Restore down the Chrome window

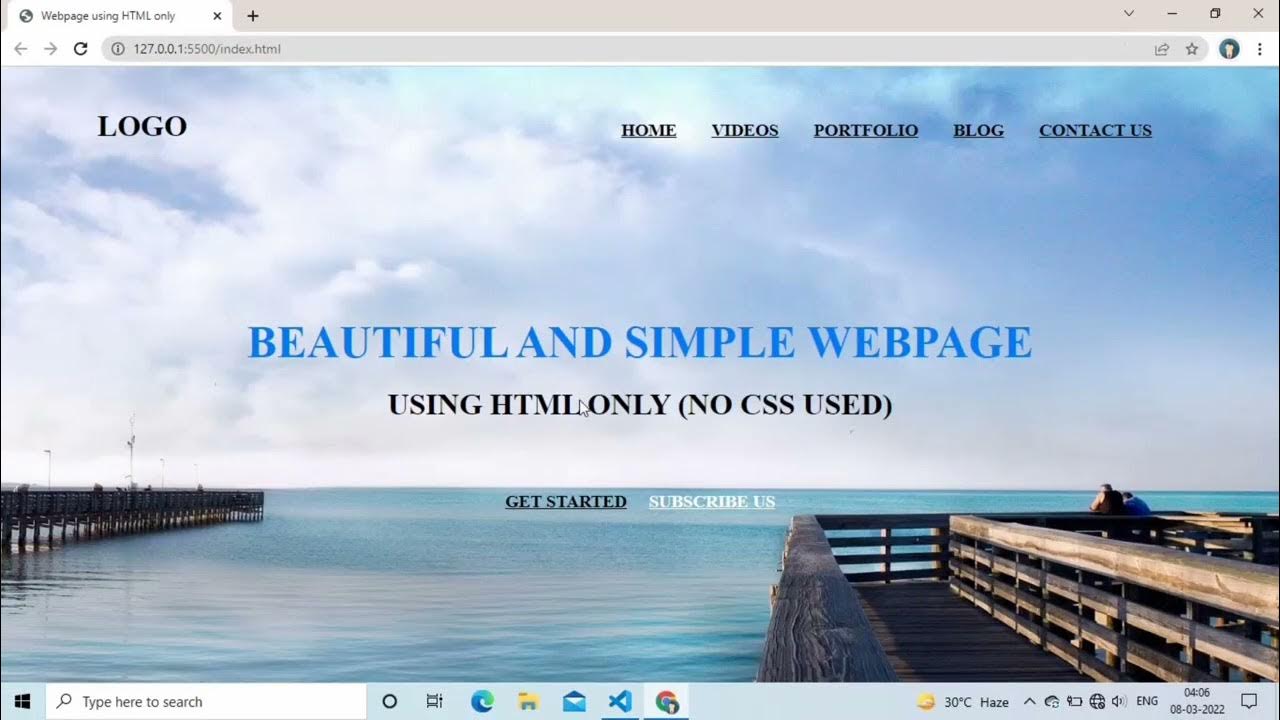(1215, 14)
